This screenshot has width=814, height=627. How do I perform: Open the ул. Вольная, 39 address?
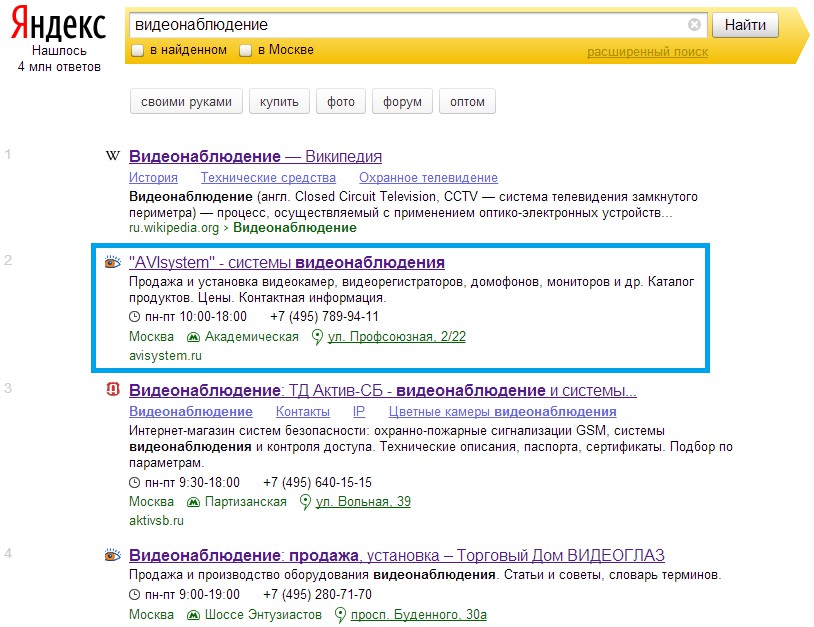pos(363,502)
